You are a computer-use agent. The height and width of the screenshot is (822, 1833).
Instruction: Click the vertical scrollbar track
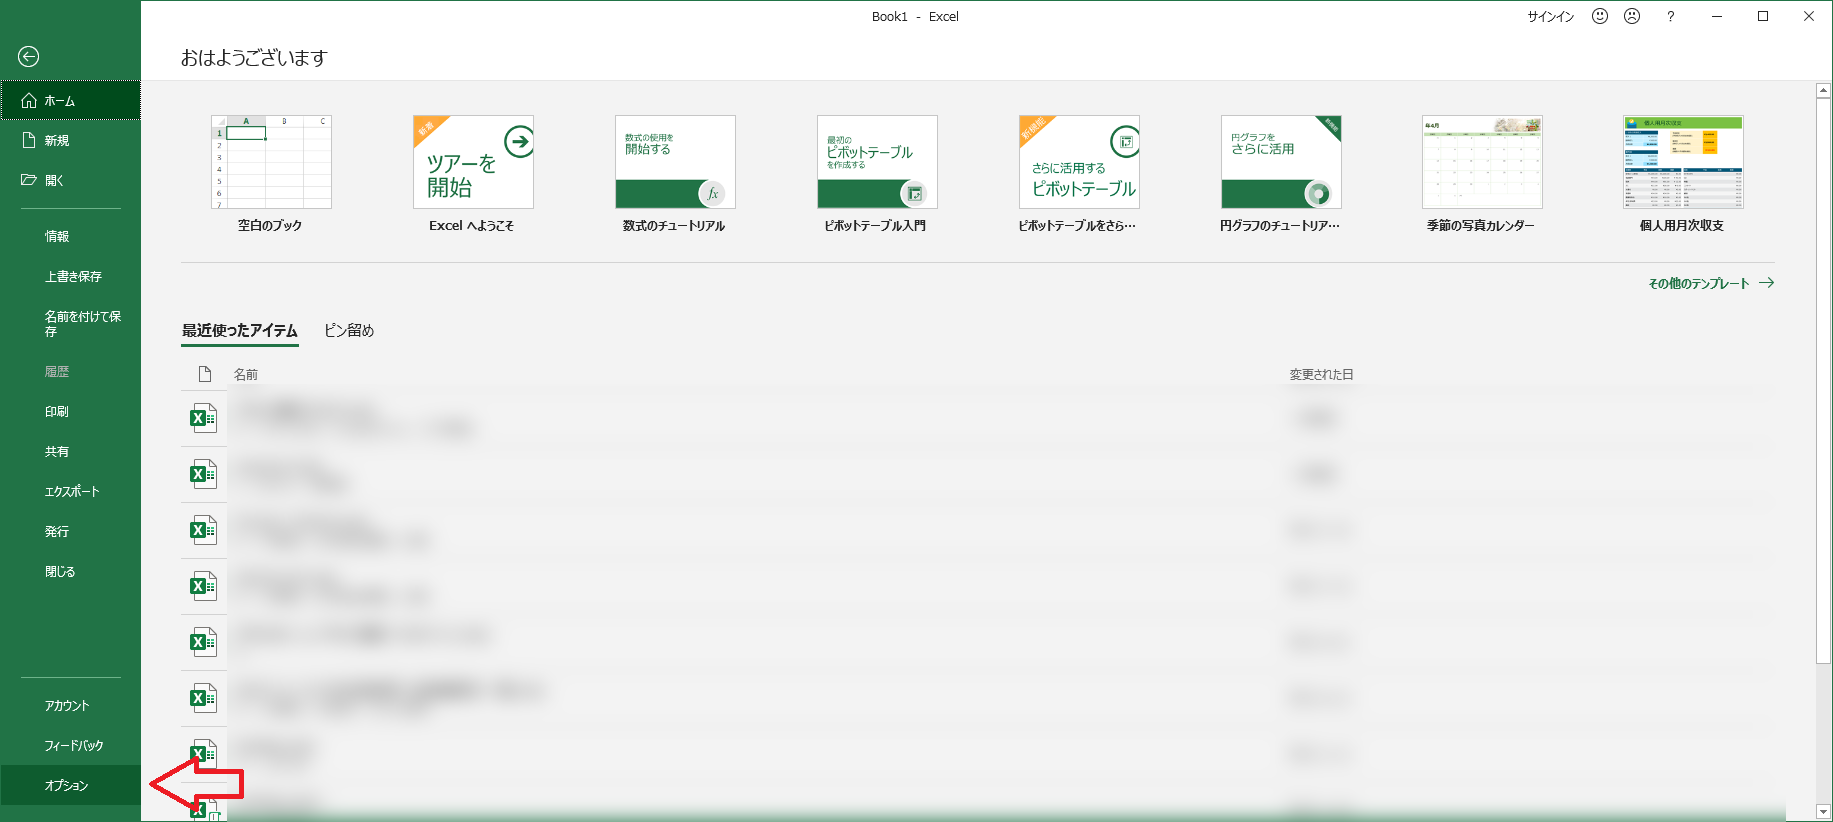(1823, 733)
